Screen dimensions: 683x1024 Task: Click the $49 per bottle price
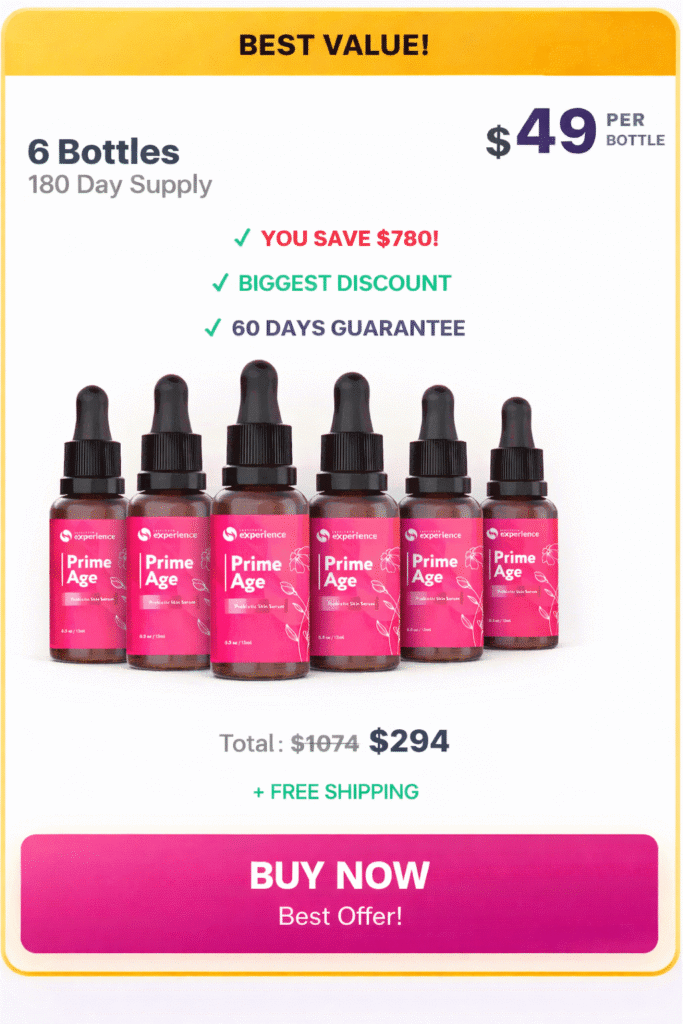point(575,133)
